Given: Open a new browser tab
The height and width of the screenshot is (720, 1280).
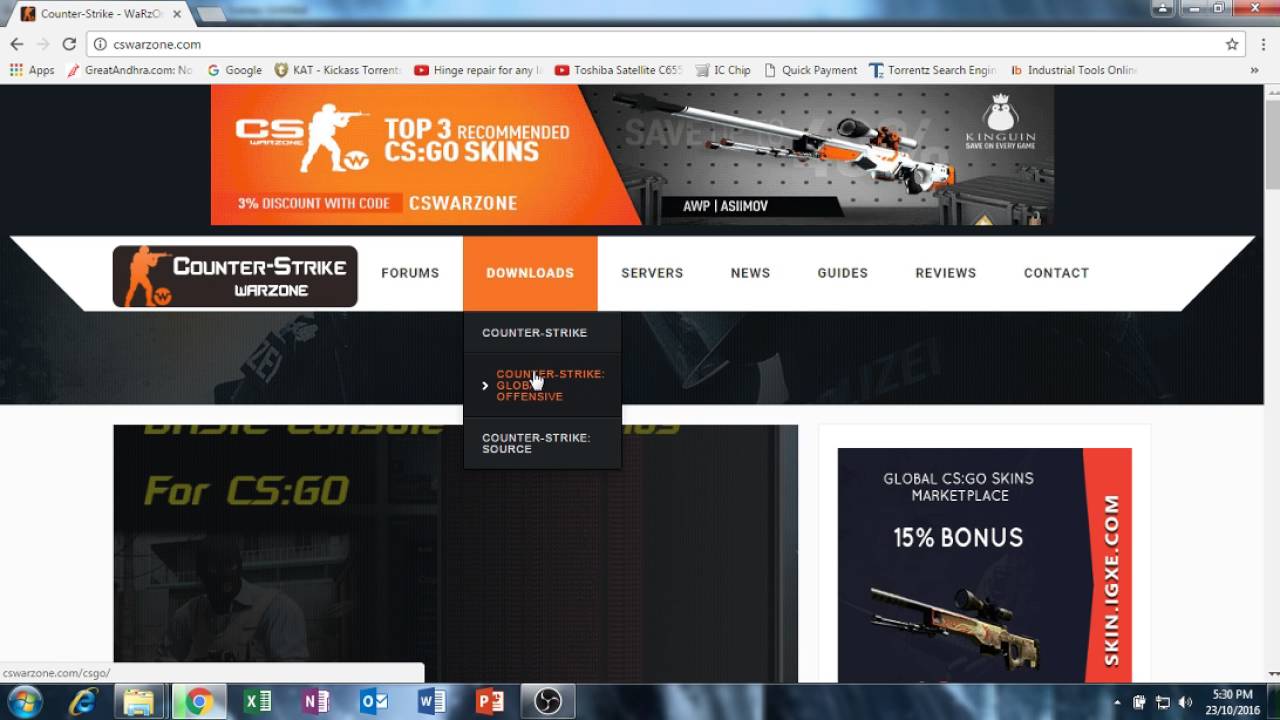Looking at the screenshot, I should click(210, 14).
